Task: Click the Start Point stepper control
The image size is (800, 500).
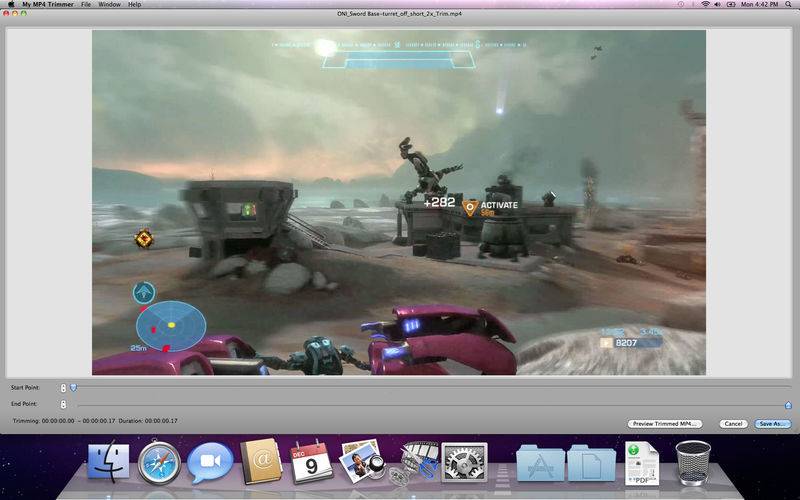Action: (63, 388)
